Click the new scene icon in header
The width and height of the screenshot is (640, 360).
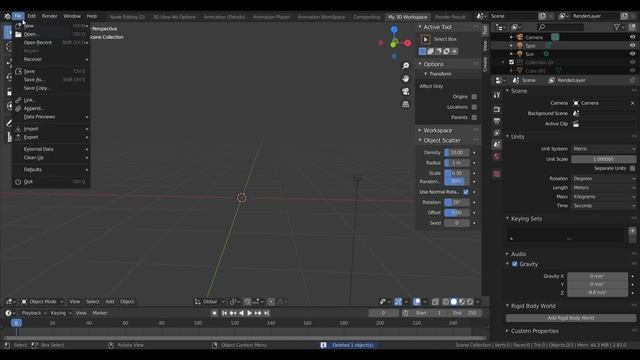[542, 16]
